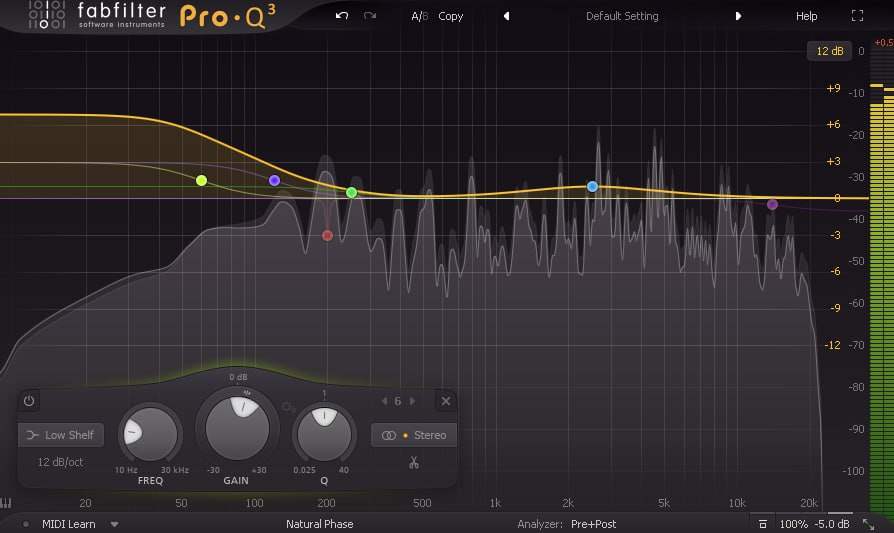The image size is (894, 533).
Task: Click the undo arrow icon
Action: click(x=342, y=16)
